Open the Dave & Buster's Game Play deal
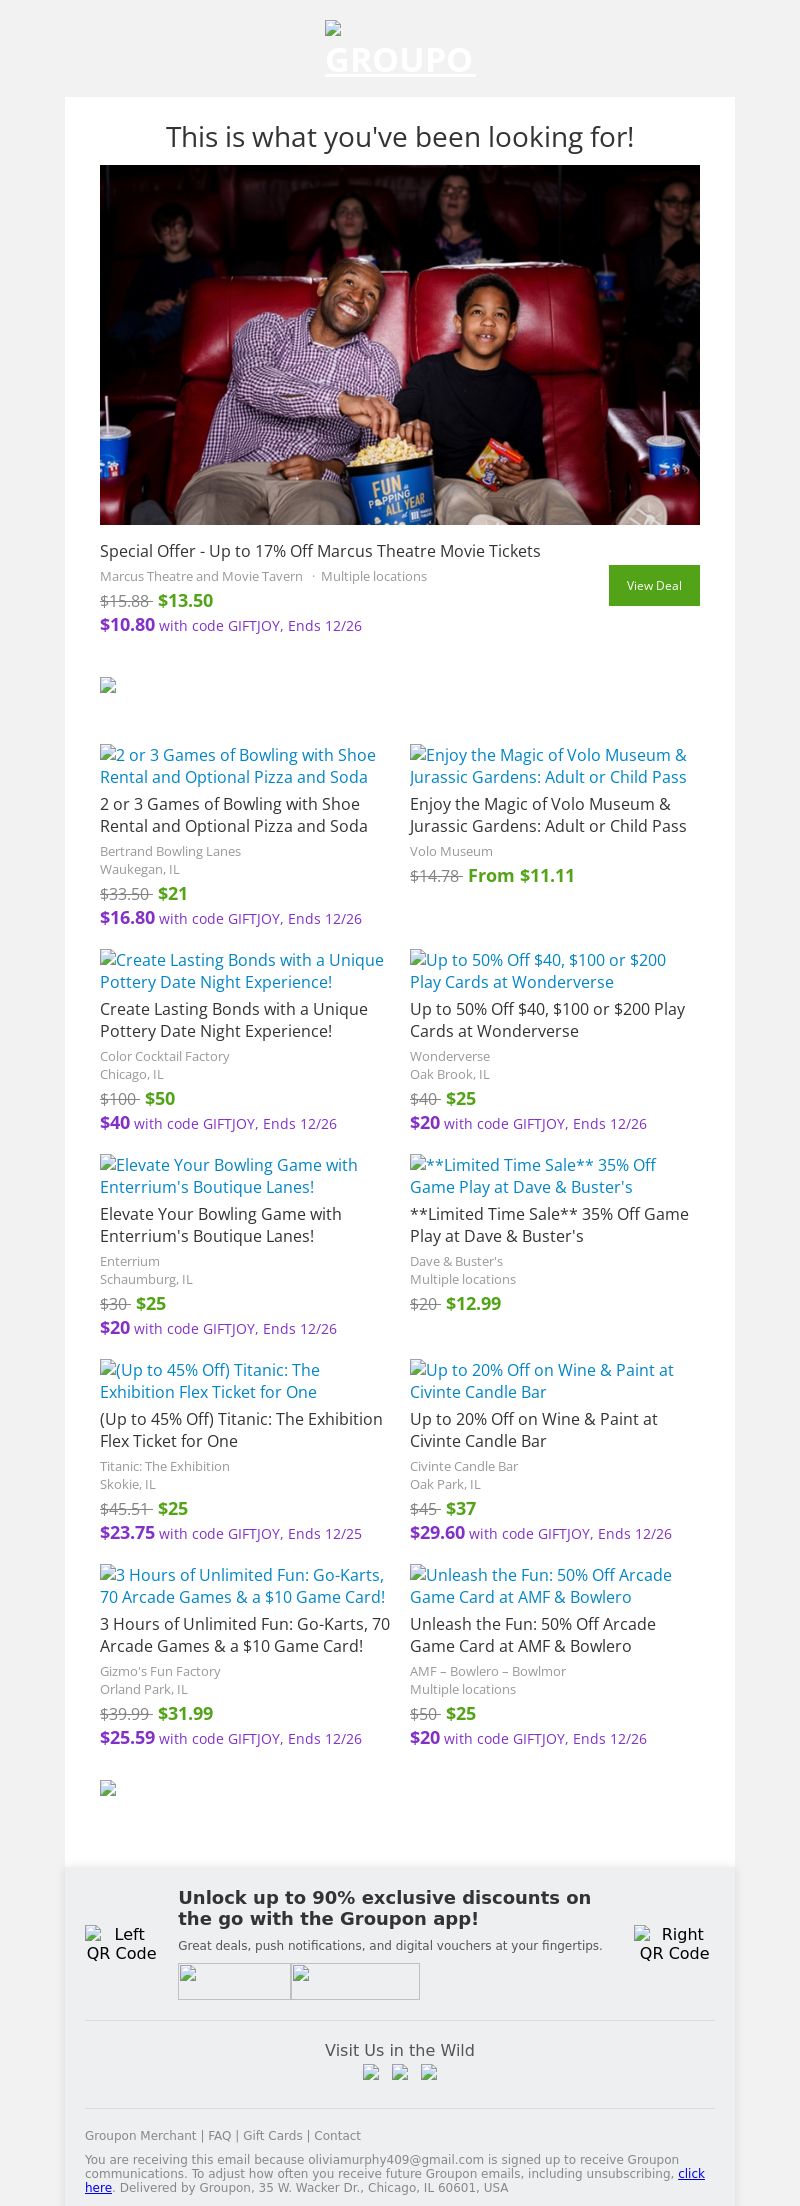Viewport: 800px width, 2206px height. (549, 1225)
